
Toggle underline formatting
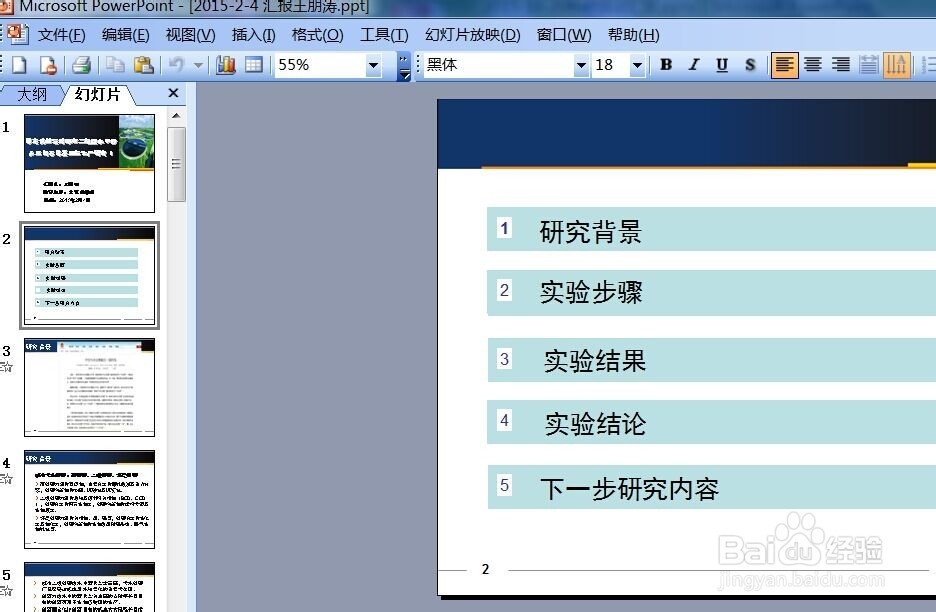click(x=720, y=64)
